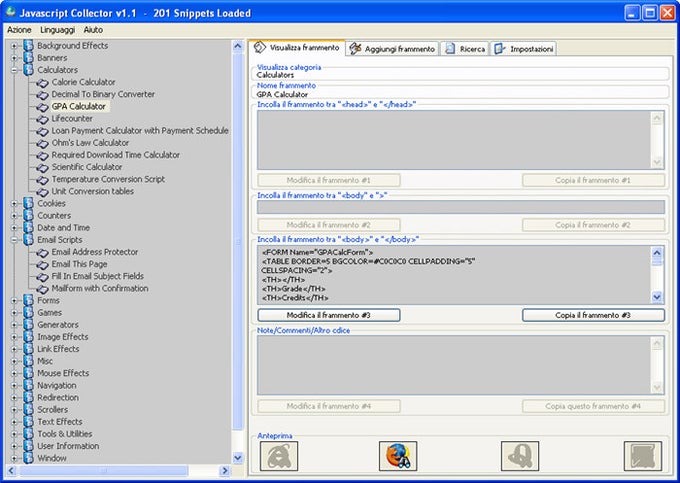Click the body snippet scroll-down arrow
The width and height of the screenshot is (680, 483).
click(657, 297)
